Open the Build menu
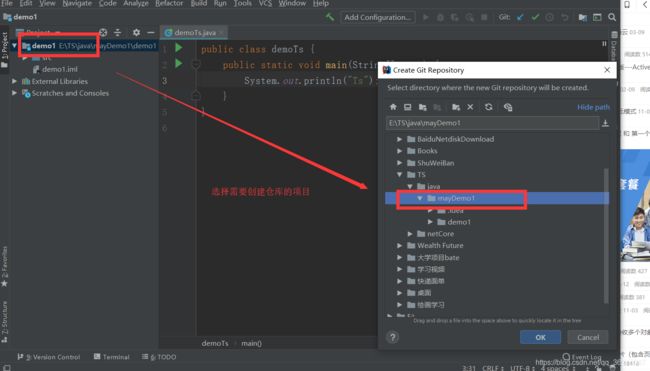This screenshot has height=371, width=650. tap(199, 4)
